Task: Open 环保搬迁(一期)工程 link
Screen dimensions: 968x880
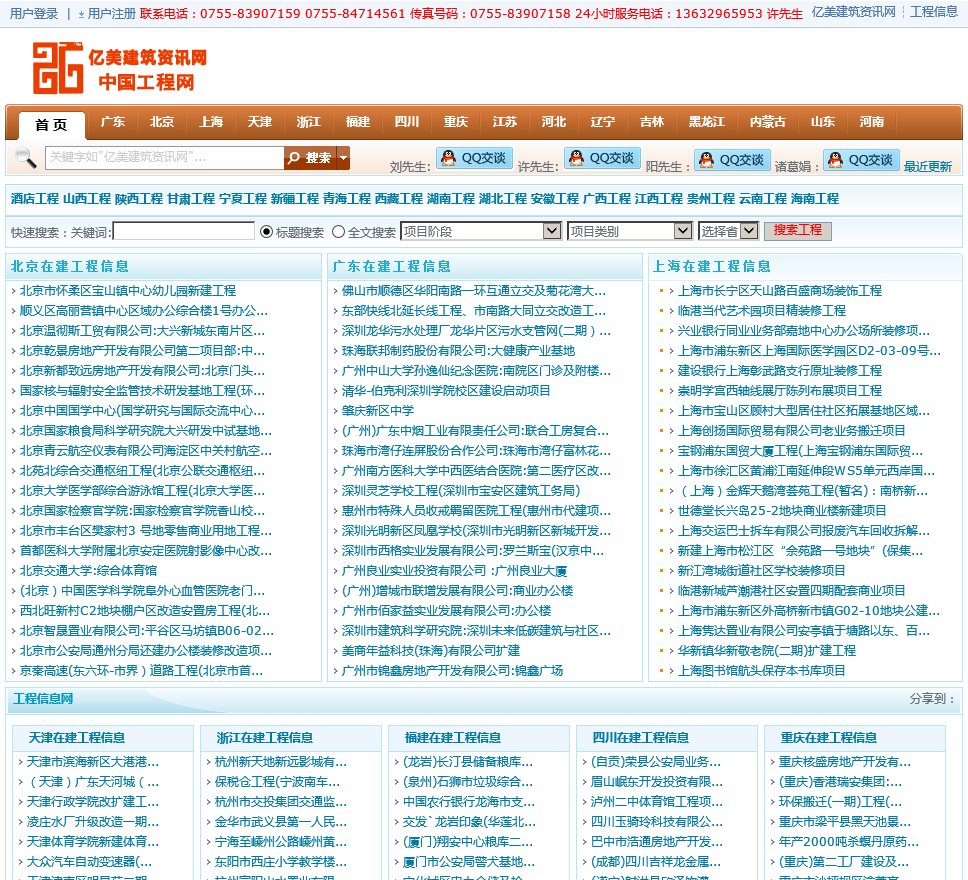Action: (x=840, y=802)
